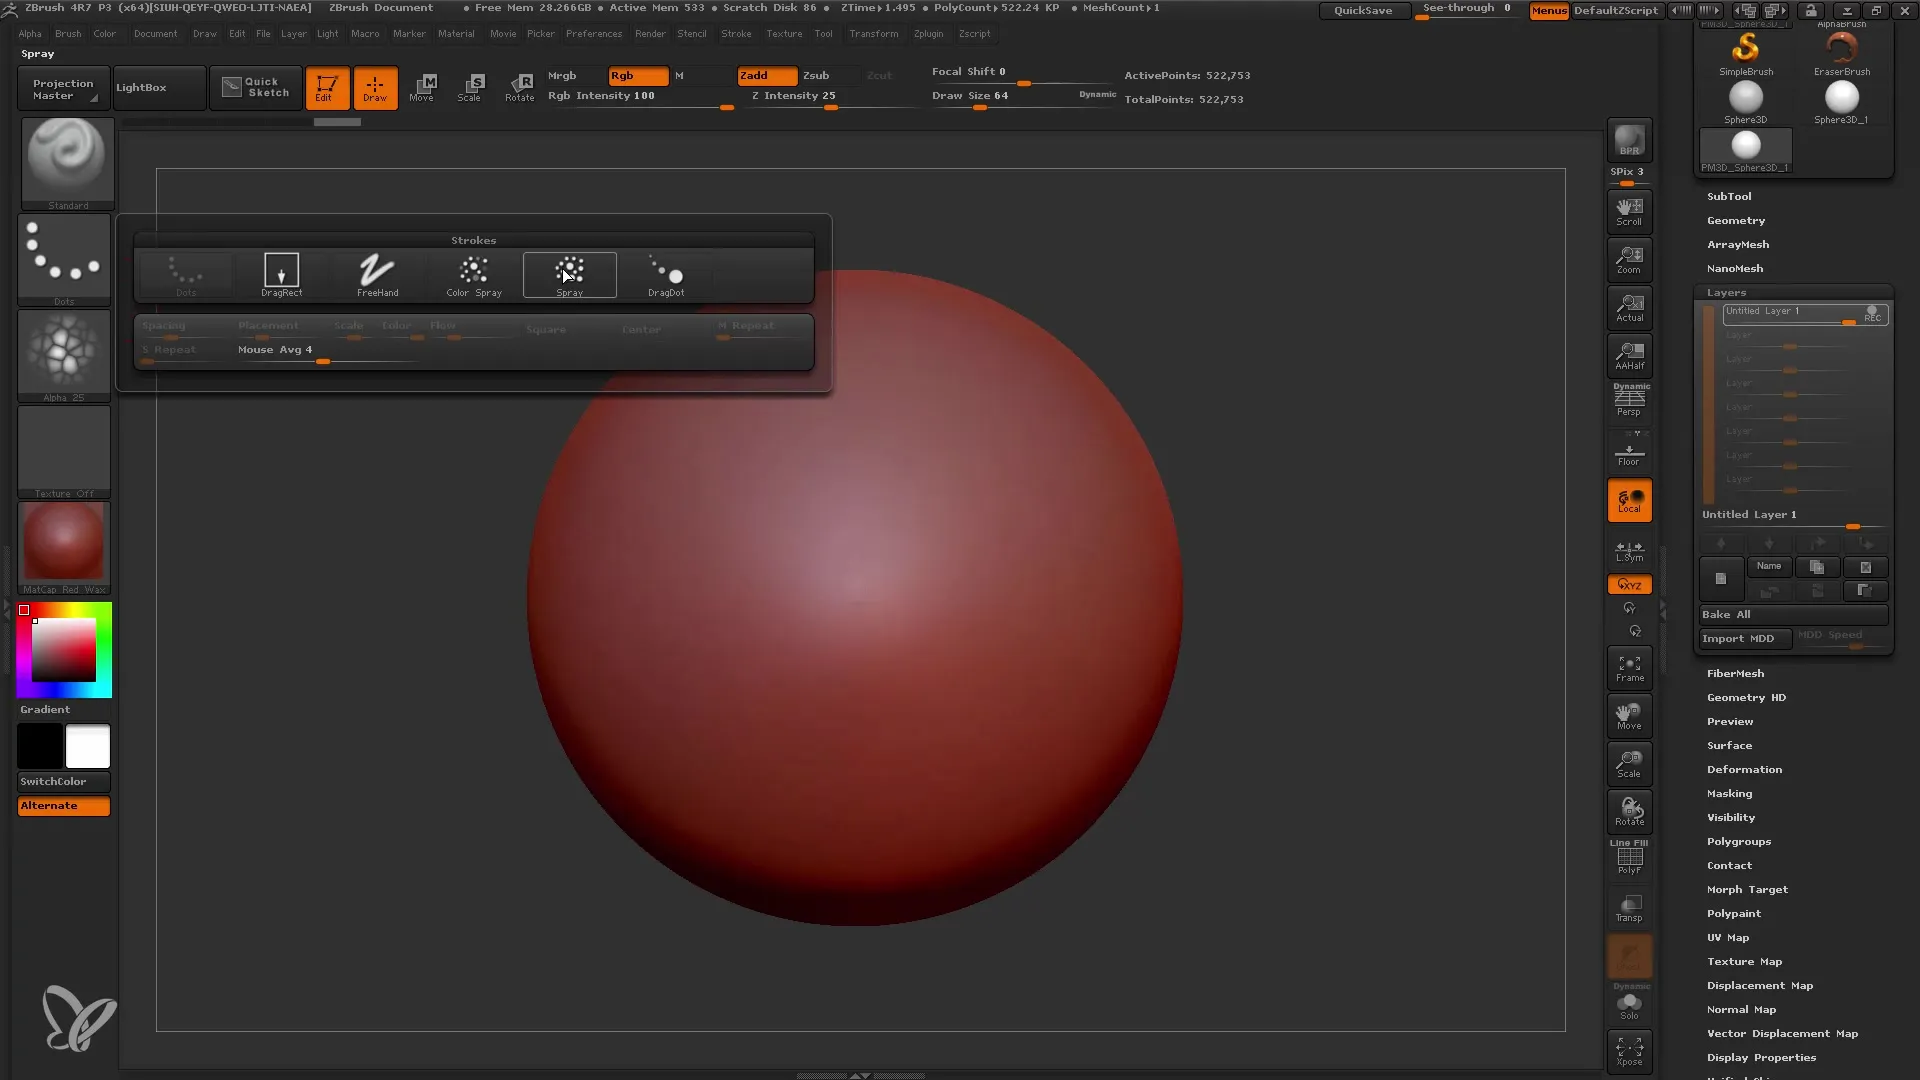Click Projection Master button

(63, 88)
